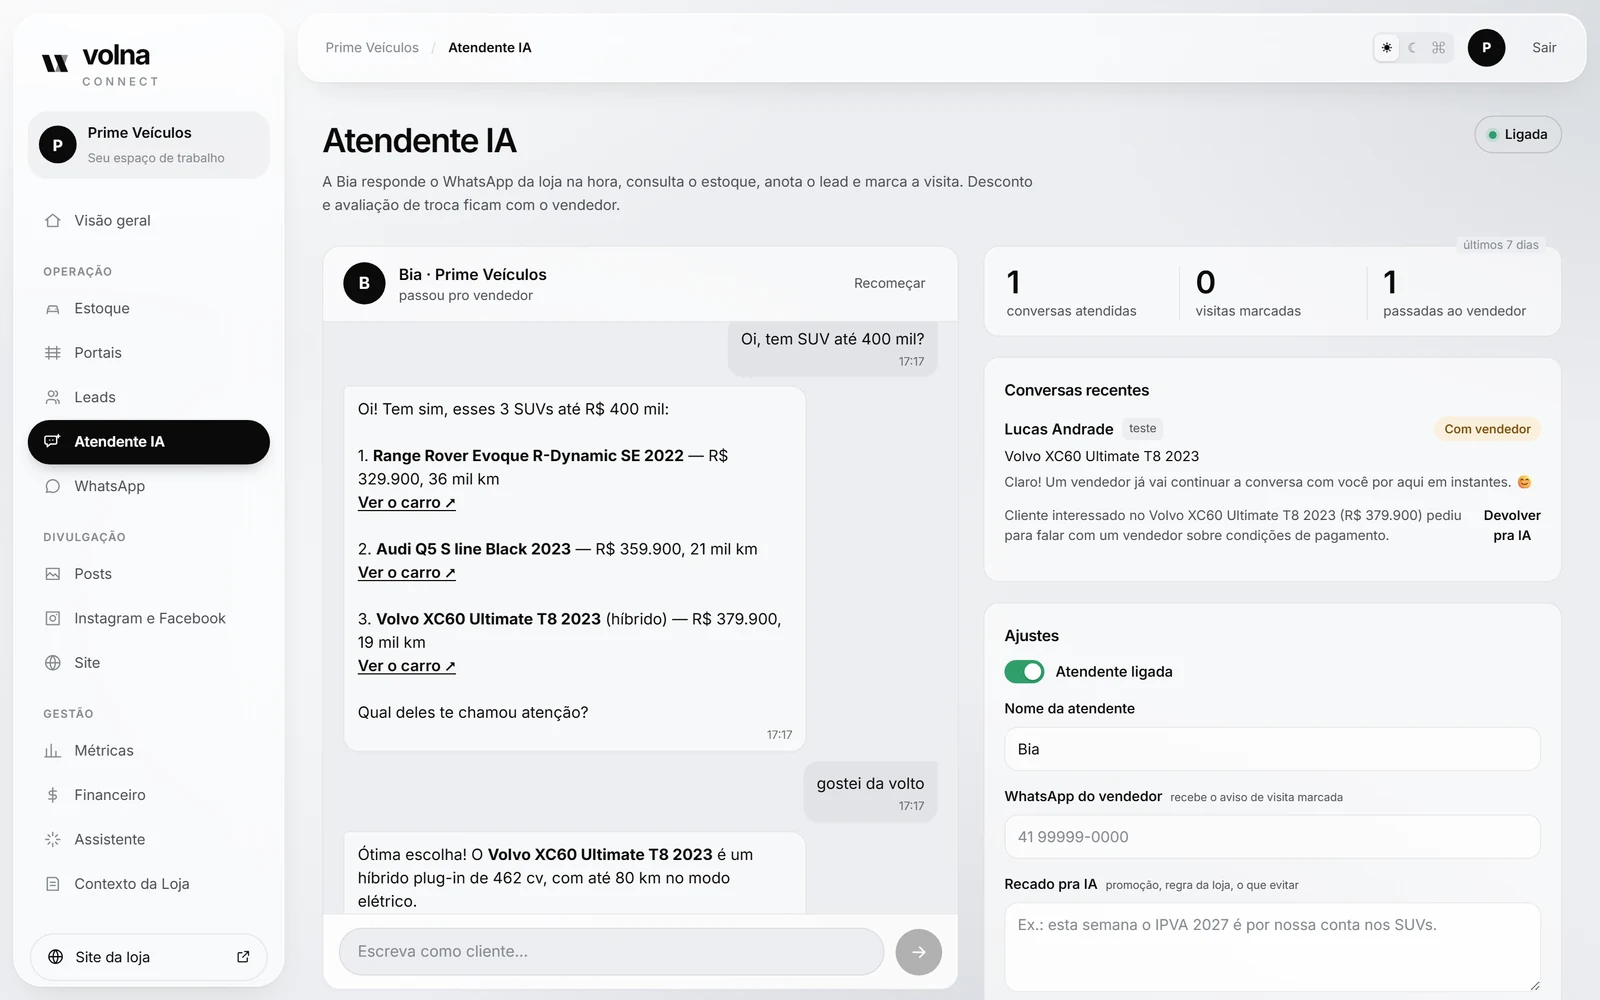Click the Escreva como cliente message field
The height and width of the screenshot is (1000, 1600).
[611, 952]
